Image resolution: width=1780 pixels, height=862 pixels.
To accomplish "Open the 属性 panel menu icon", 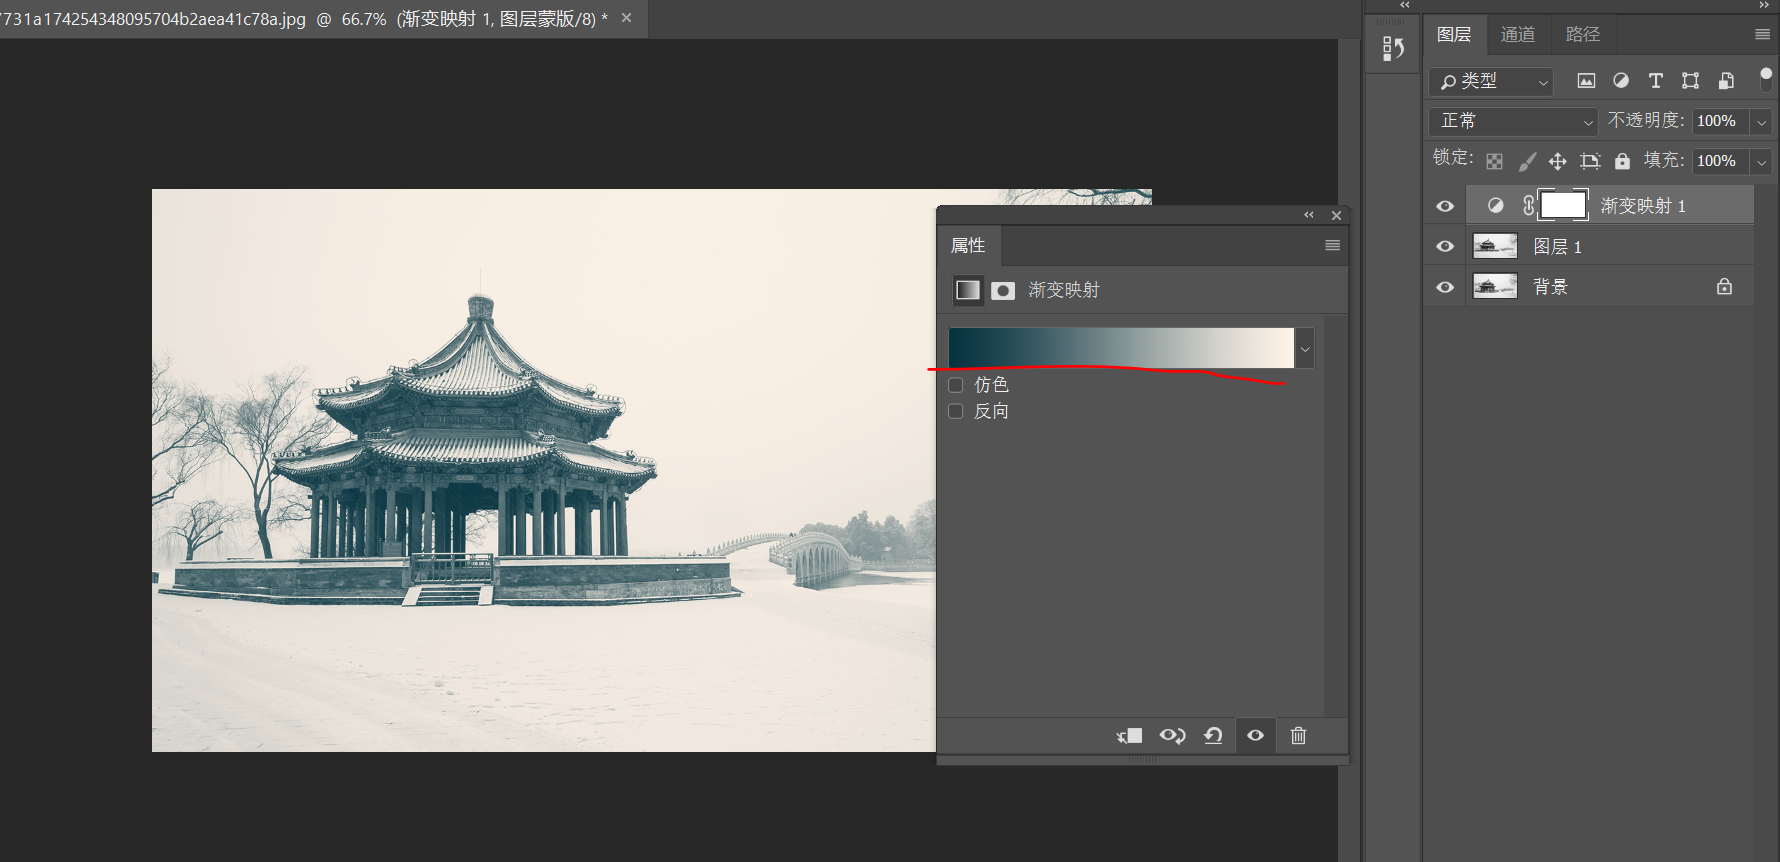I will [x=1332, y=246].
